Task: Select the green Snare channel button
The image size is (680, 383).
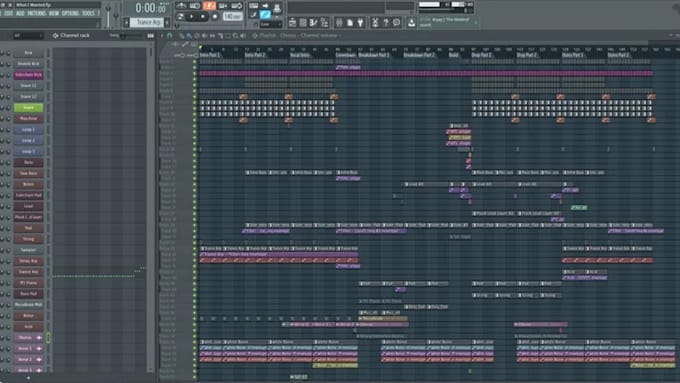Action: coord(28,108)
